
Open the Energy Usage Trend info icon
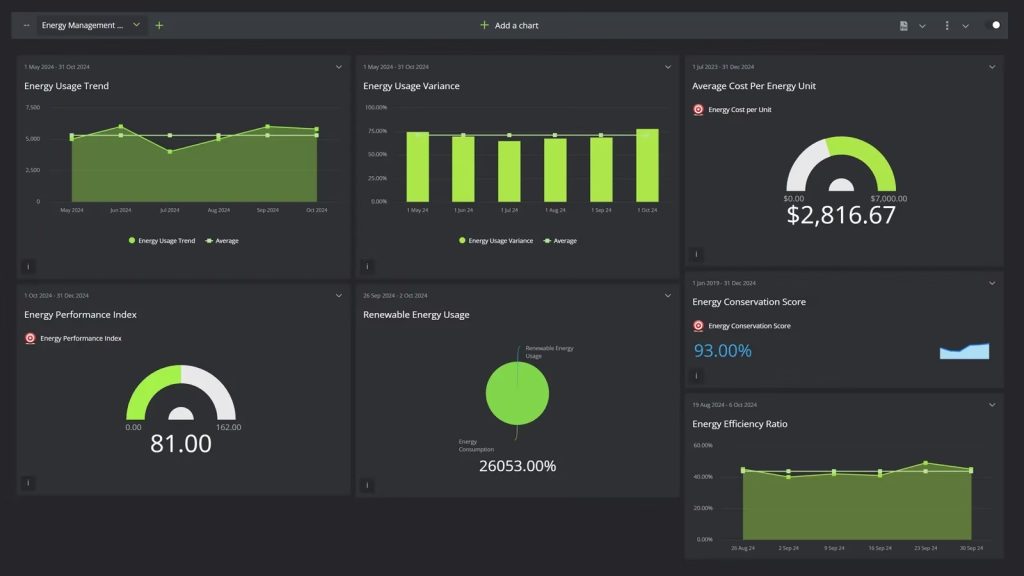28,266
